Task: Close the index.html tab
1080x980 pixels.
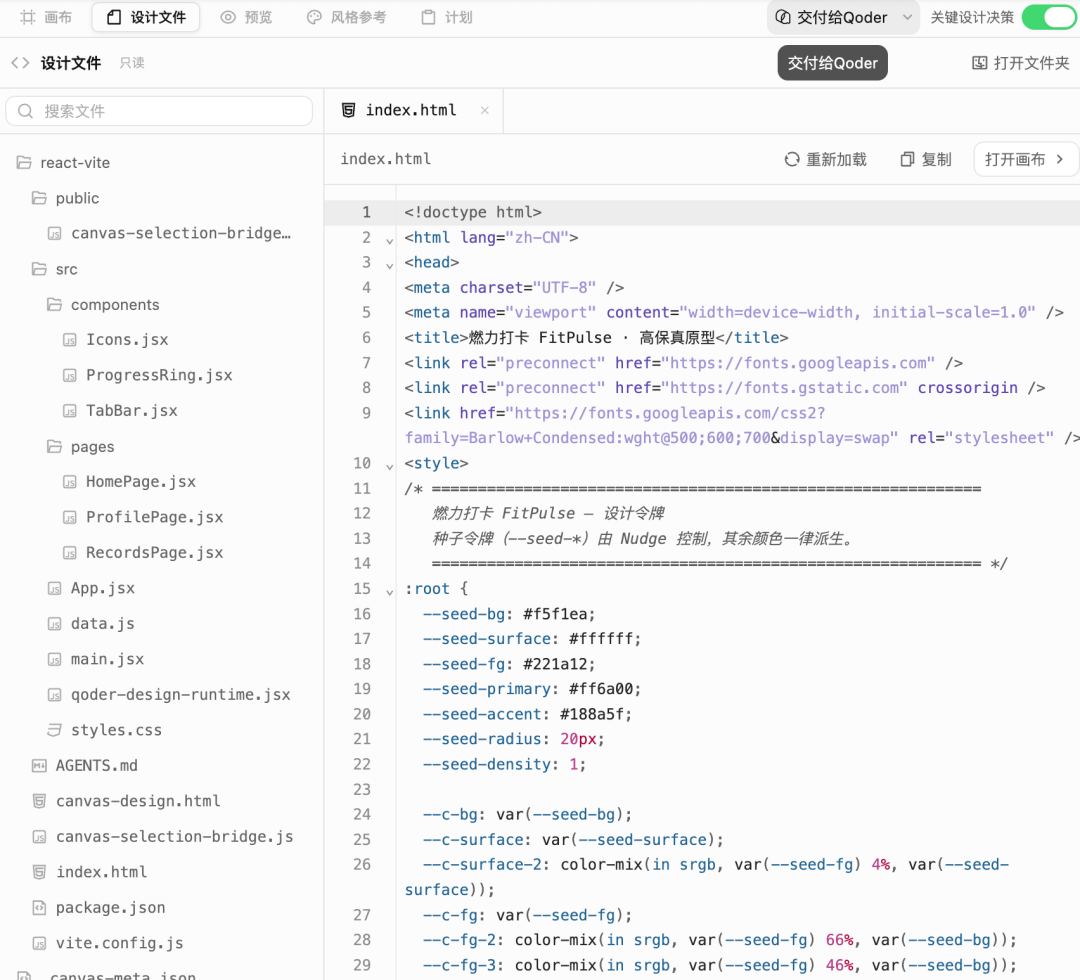Action: click(485, 110)
